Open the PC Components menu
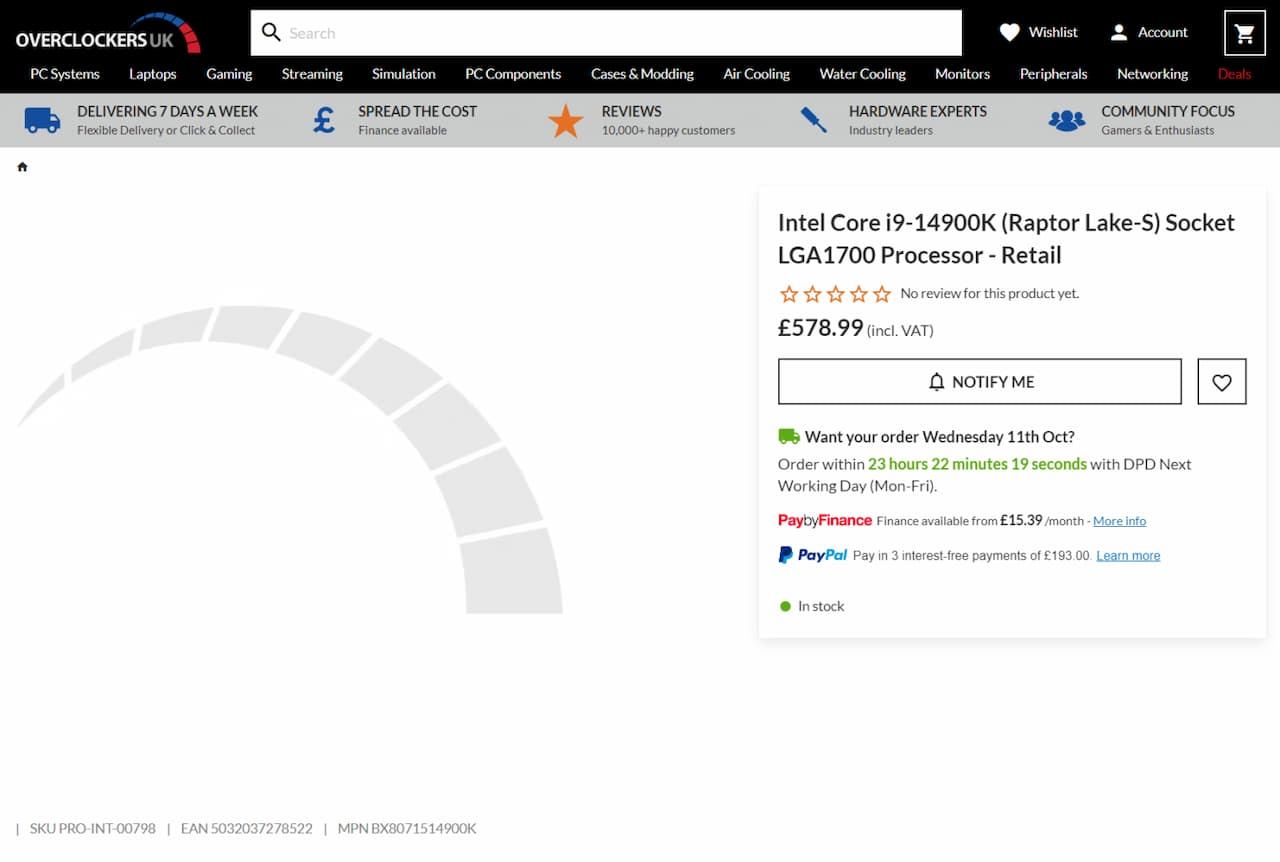This screenshot has width=1280, height=862. [x=513, y=74]
